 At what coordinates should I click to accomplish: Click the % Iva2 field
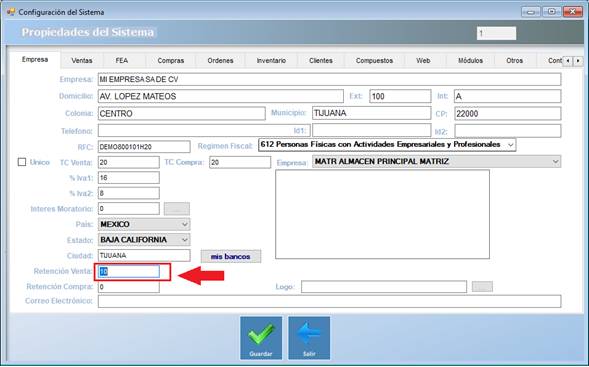[128, 193]
